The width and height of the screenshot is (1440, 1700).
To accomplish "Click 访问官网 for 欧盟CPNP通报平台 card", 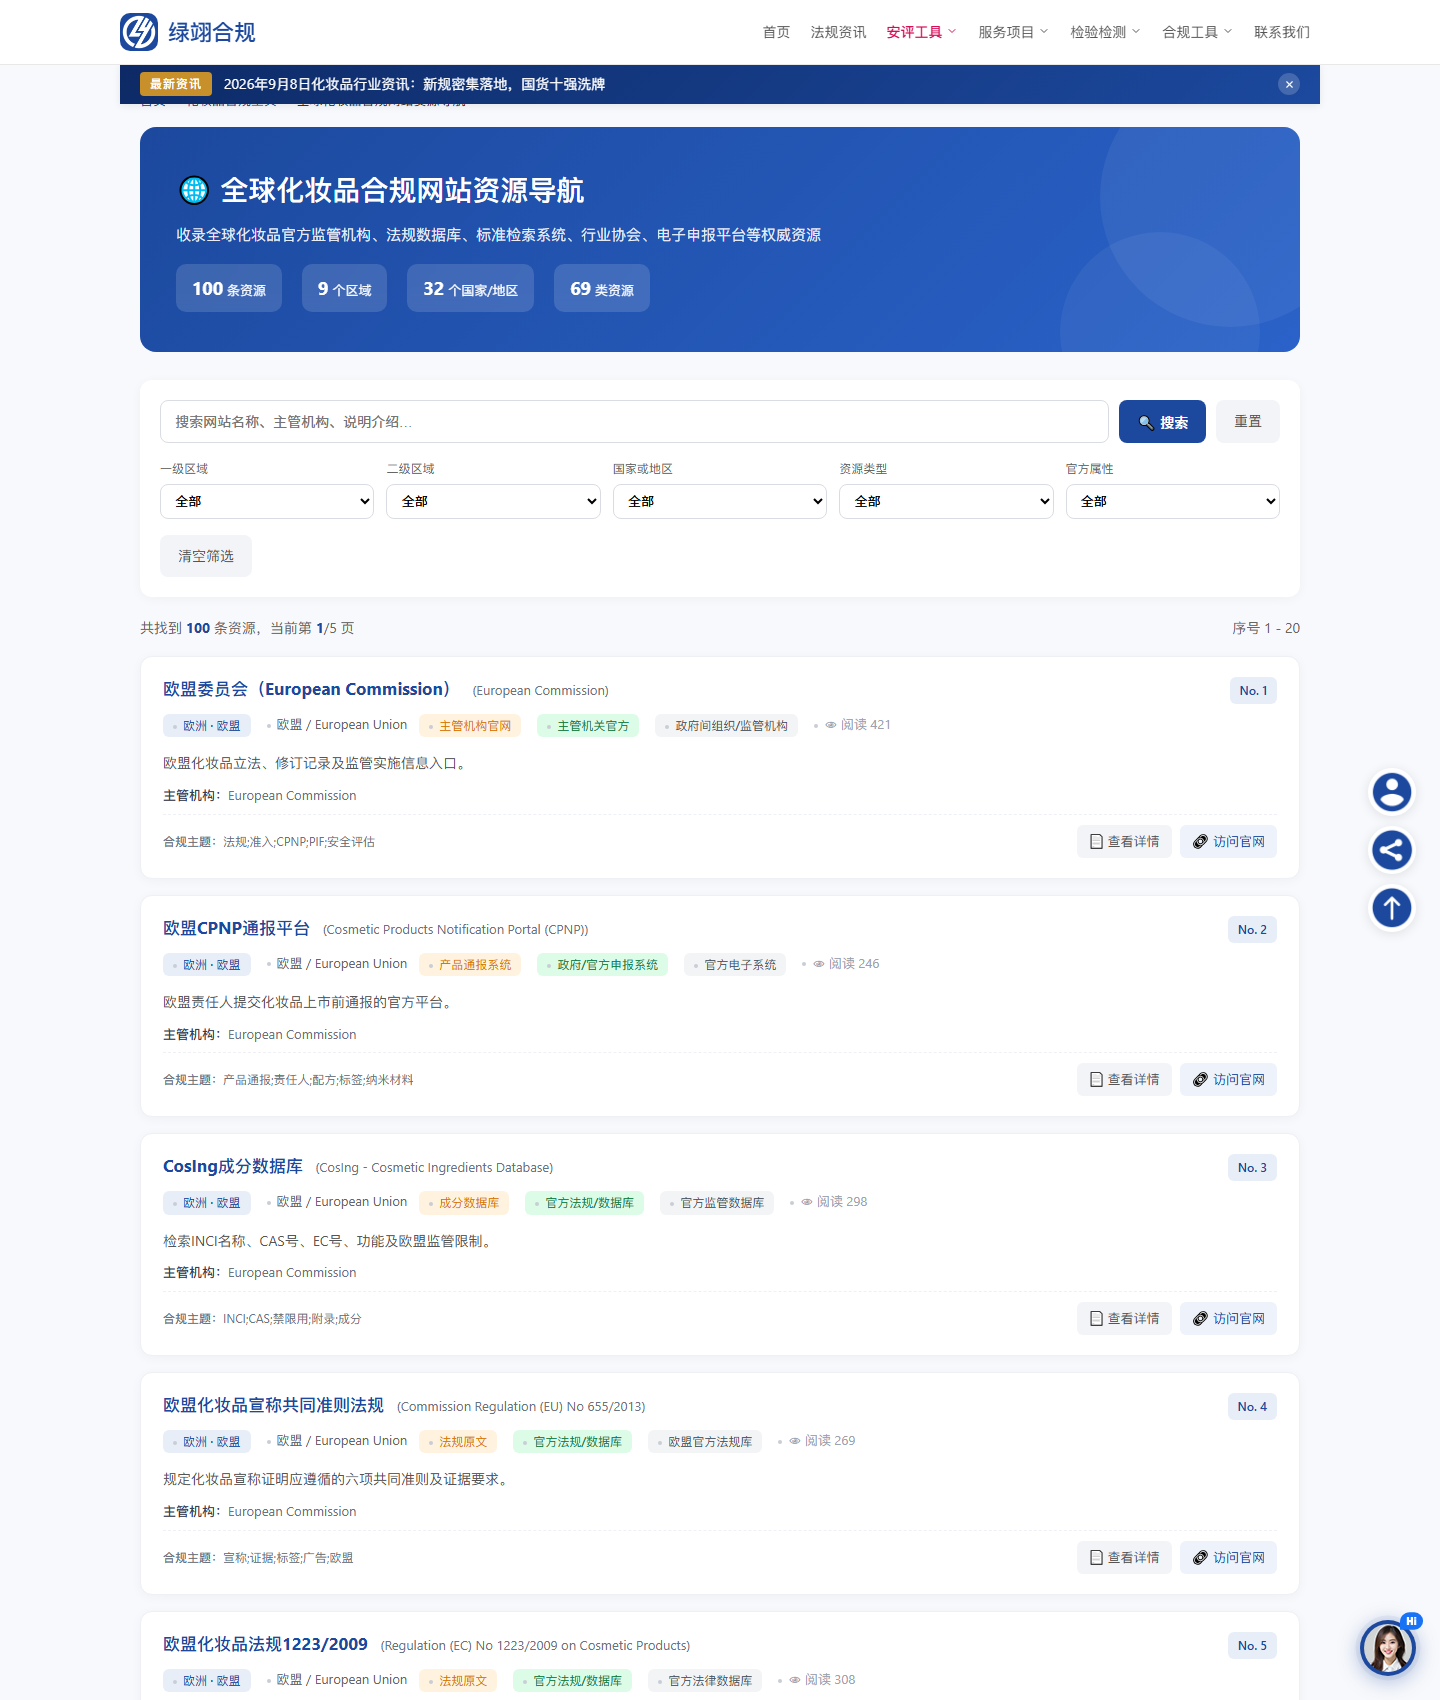I will [1228, 1080].
